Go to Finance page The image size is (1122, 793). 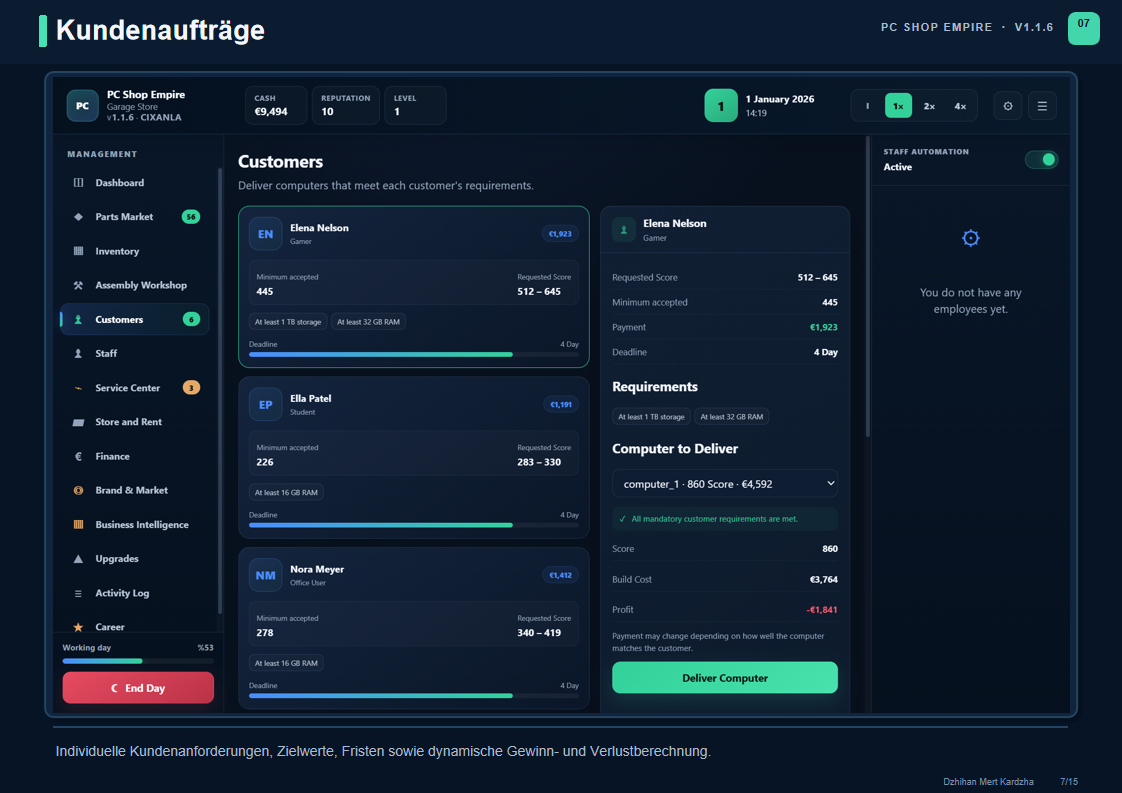(x=135, y=456)
